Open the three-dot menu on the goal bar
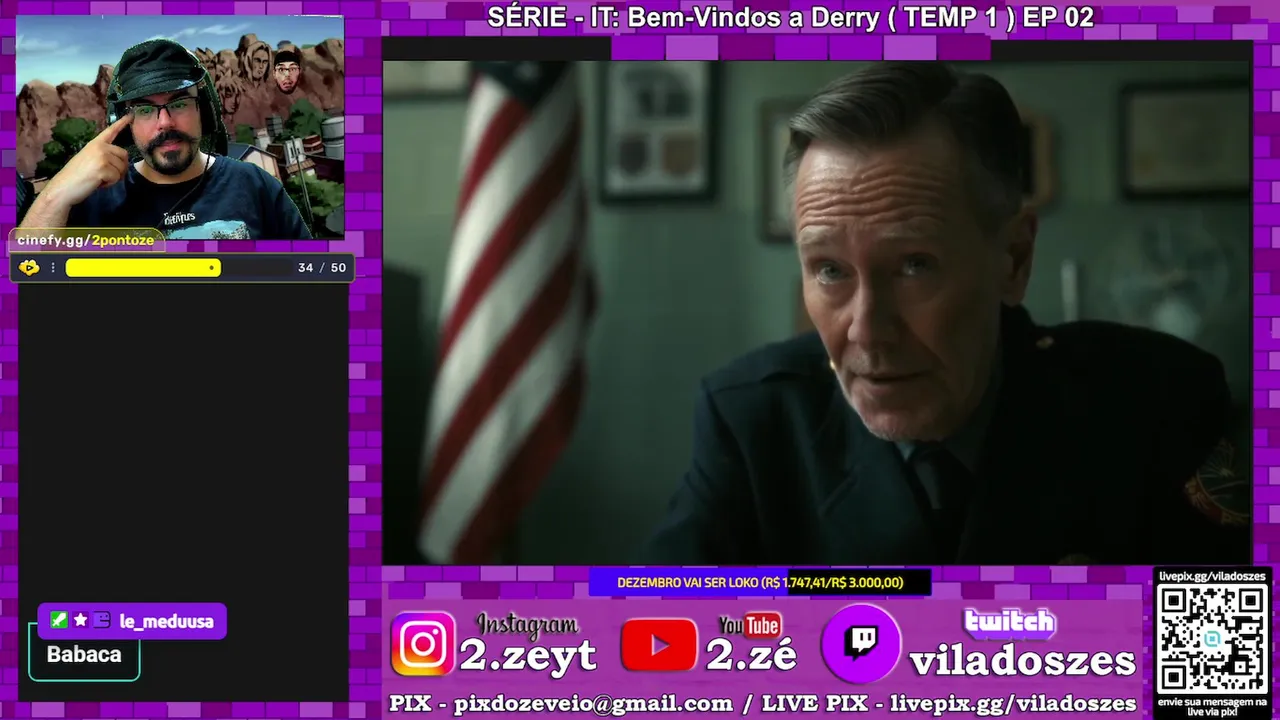This screenshot has height=720, width=1280. 53,268
